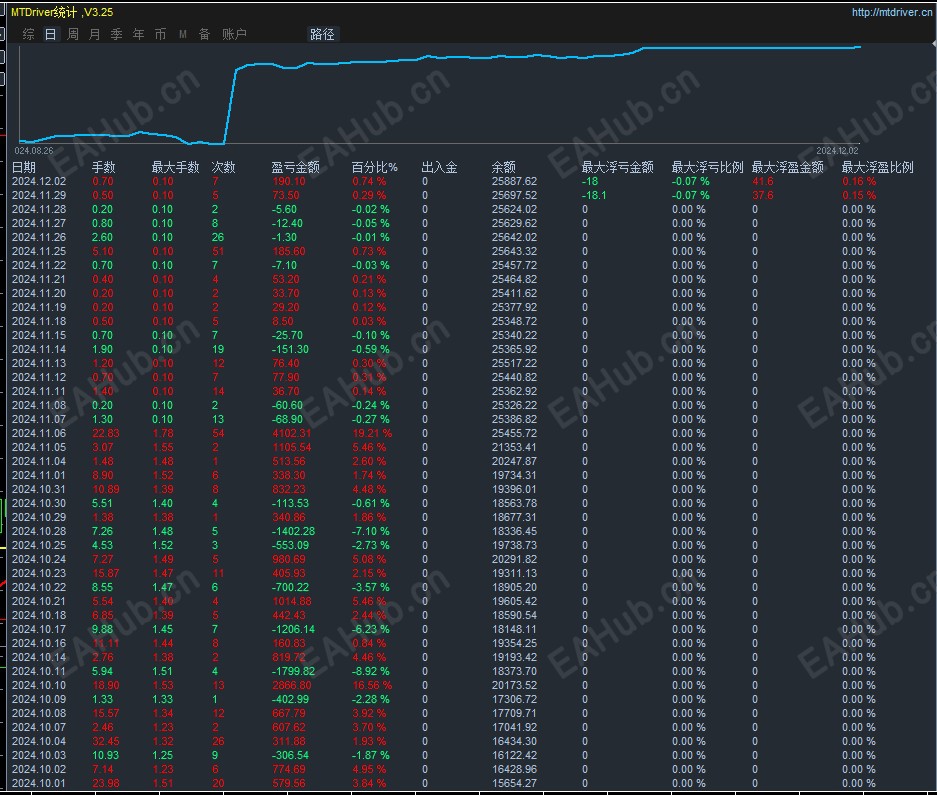This screenshot has width=937, height=795.
Task: Click max floating profit 41.6
Action: (763, 181)
